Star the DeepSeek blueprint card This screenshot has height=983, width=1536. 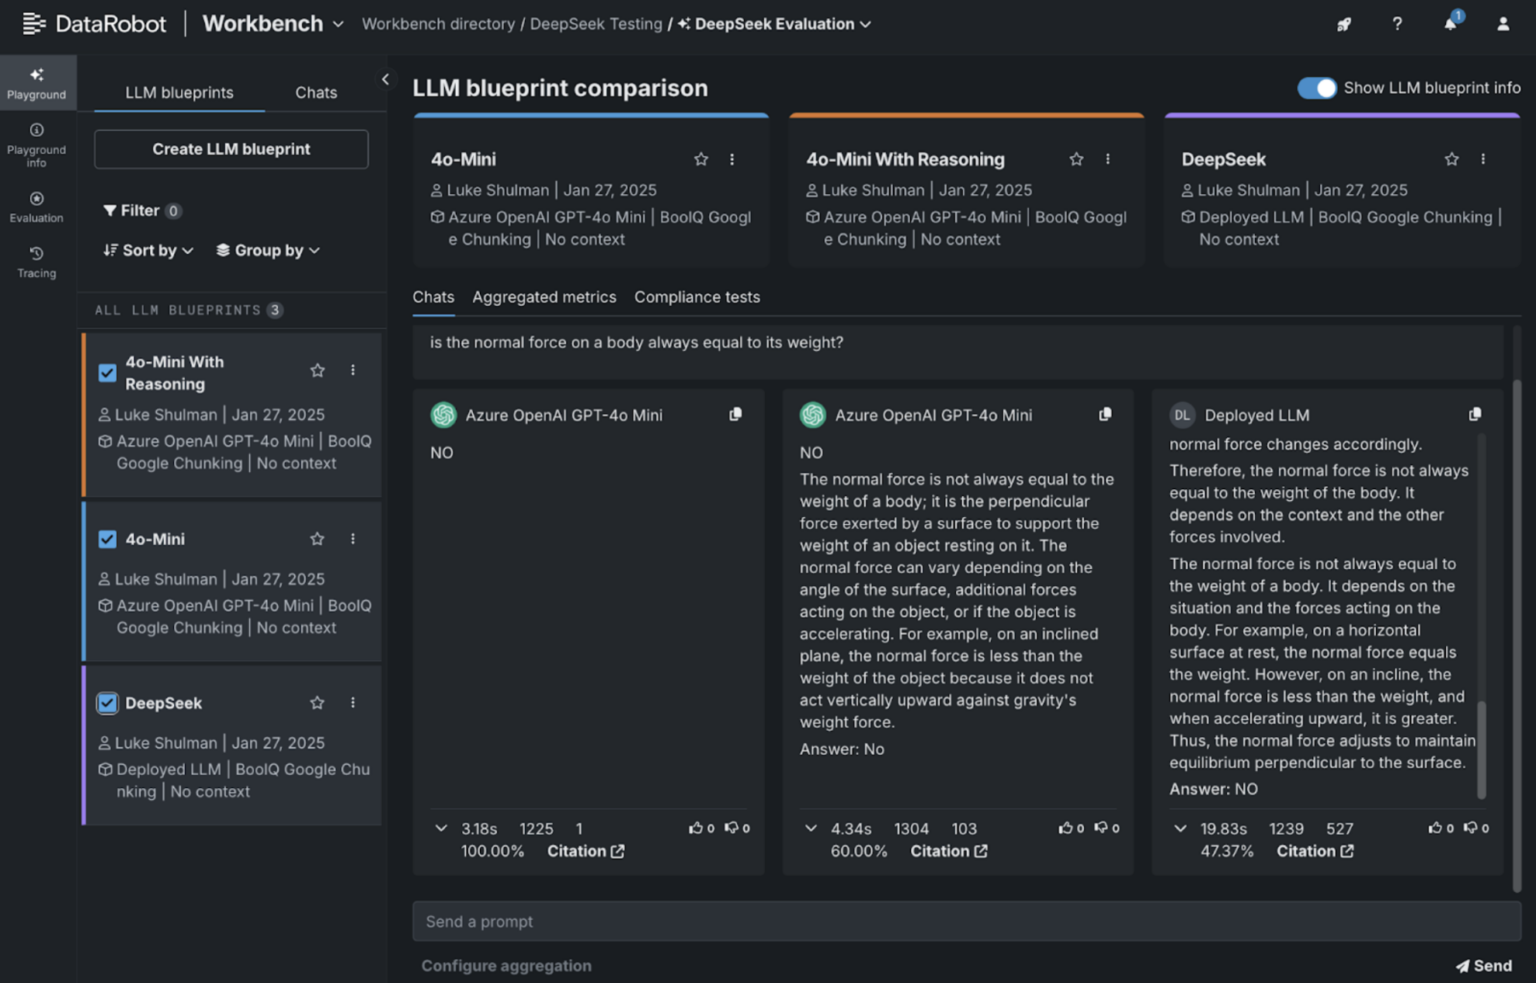click(1451, 158)
